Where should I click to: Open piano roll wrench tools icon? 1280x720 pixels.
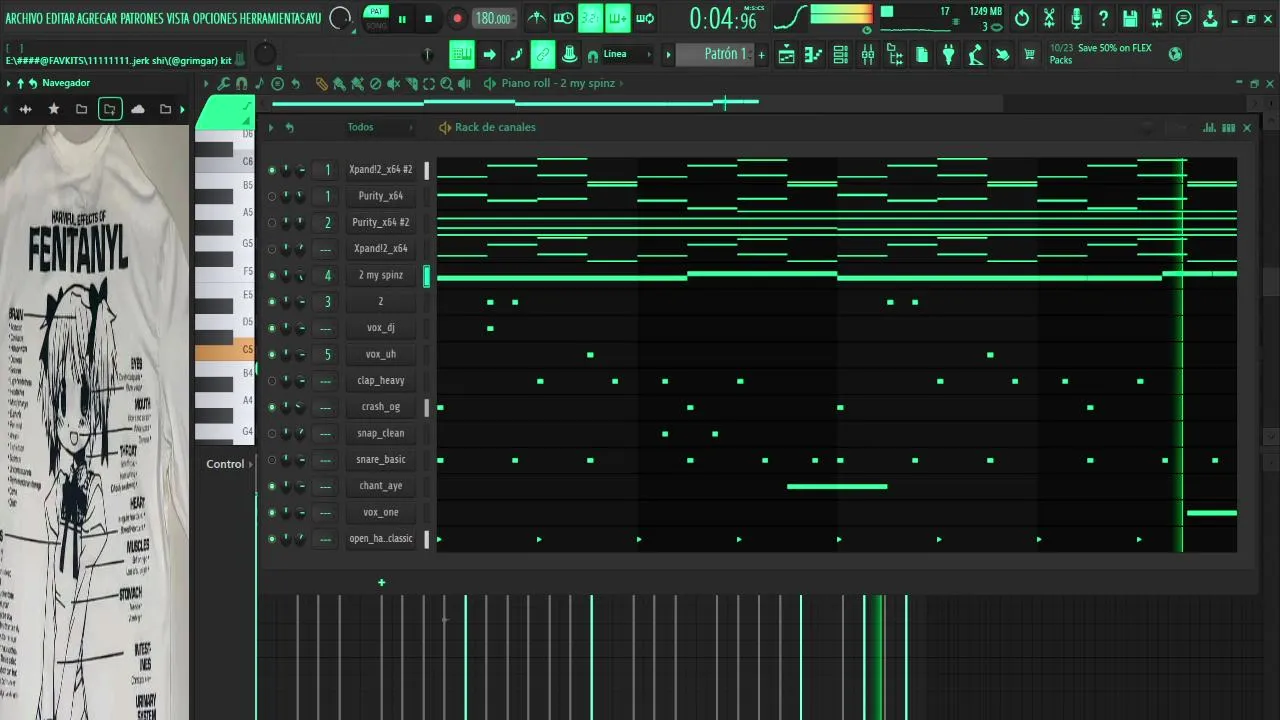(x=224, y=84)
